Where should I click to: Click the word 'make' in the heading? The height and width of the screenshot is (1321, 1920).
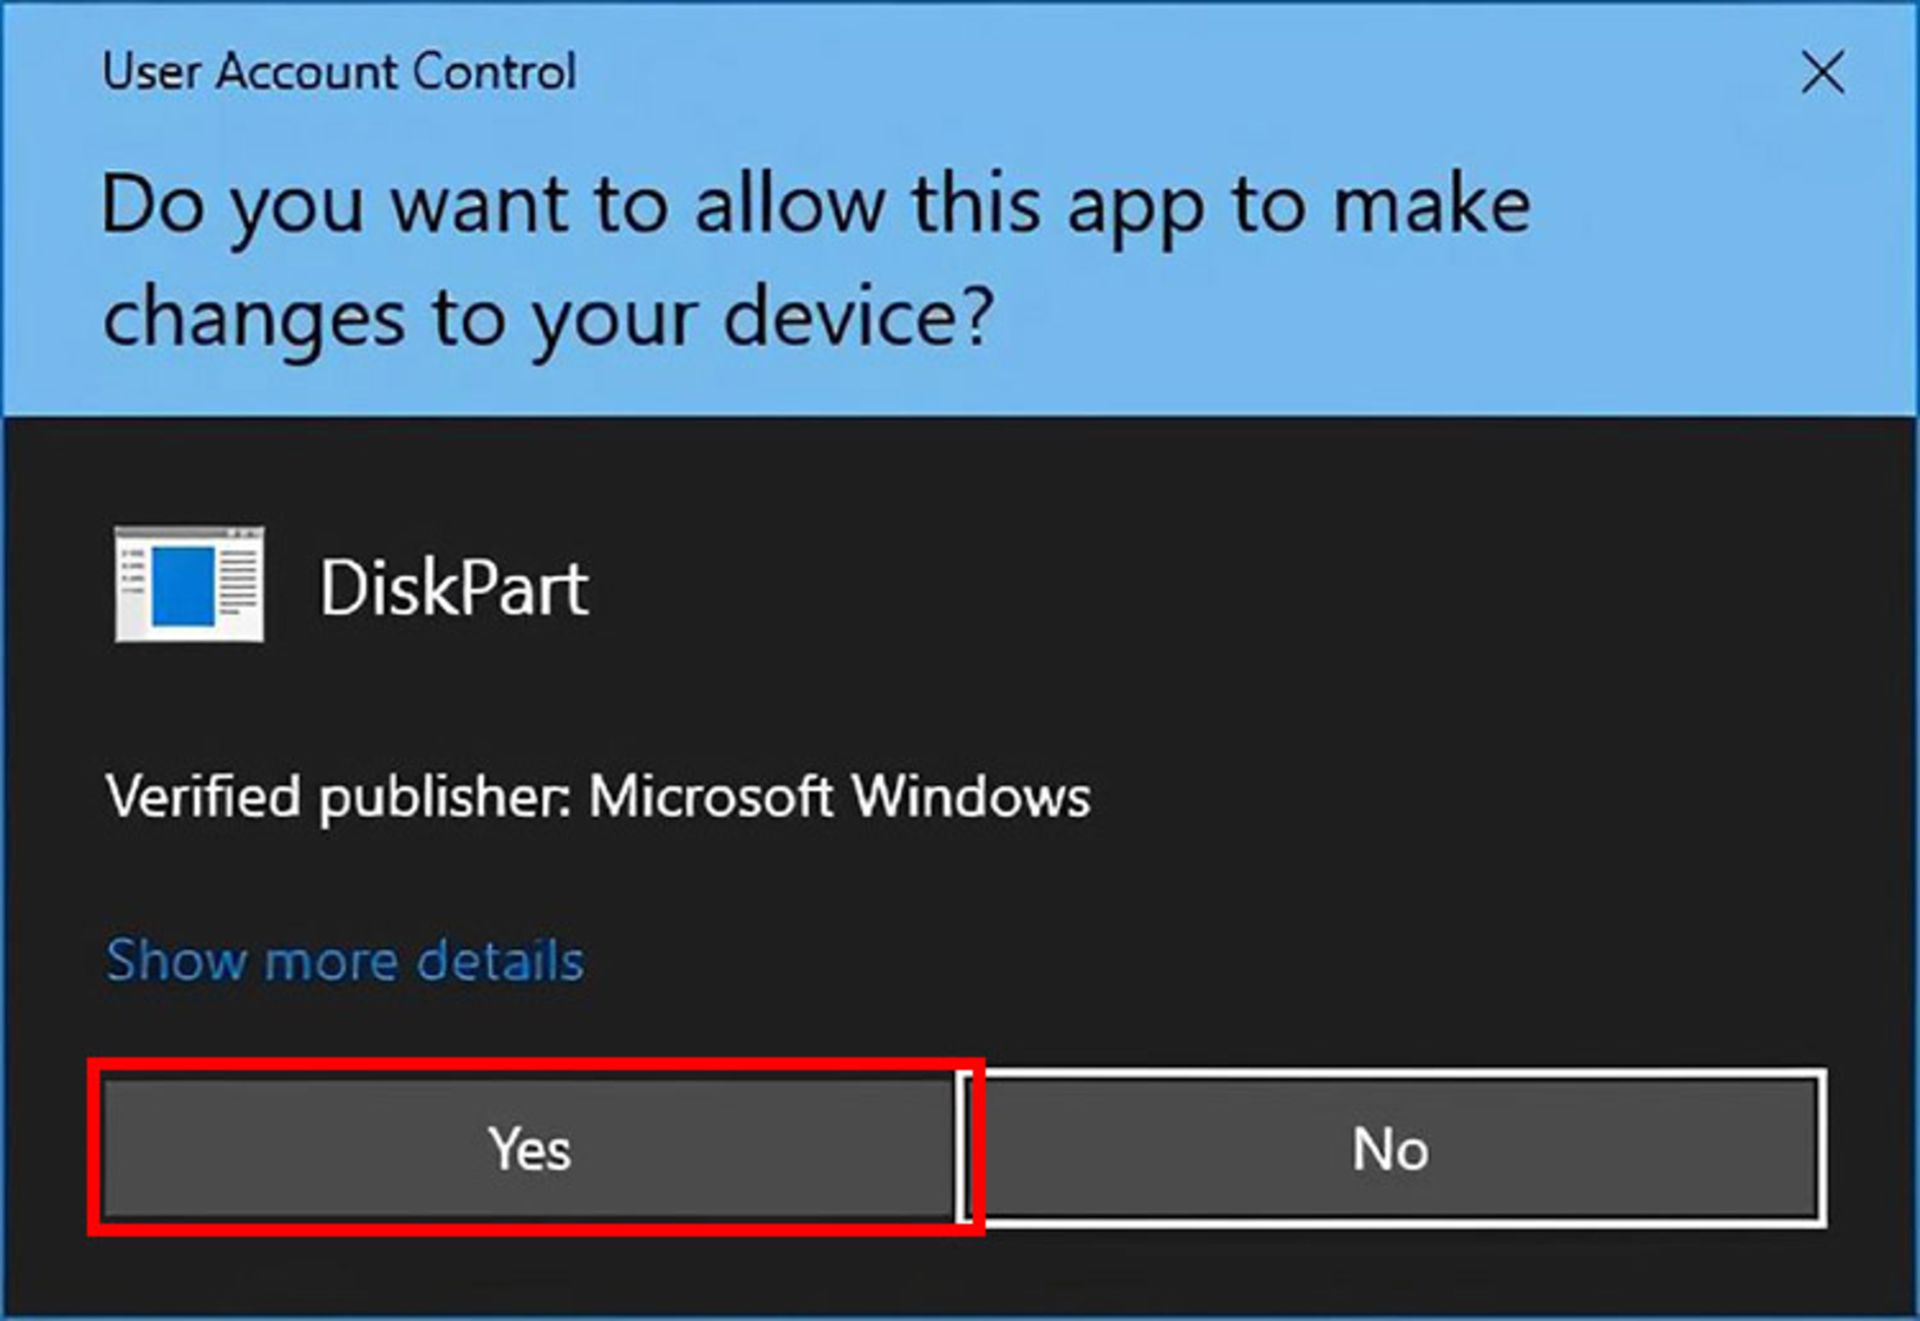[1431, 206]
